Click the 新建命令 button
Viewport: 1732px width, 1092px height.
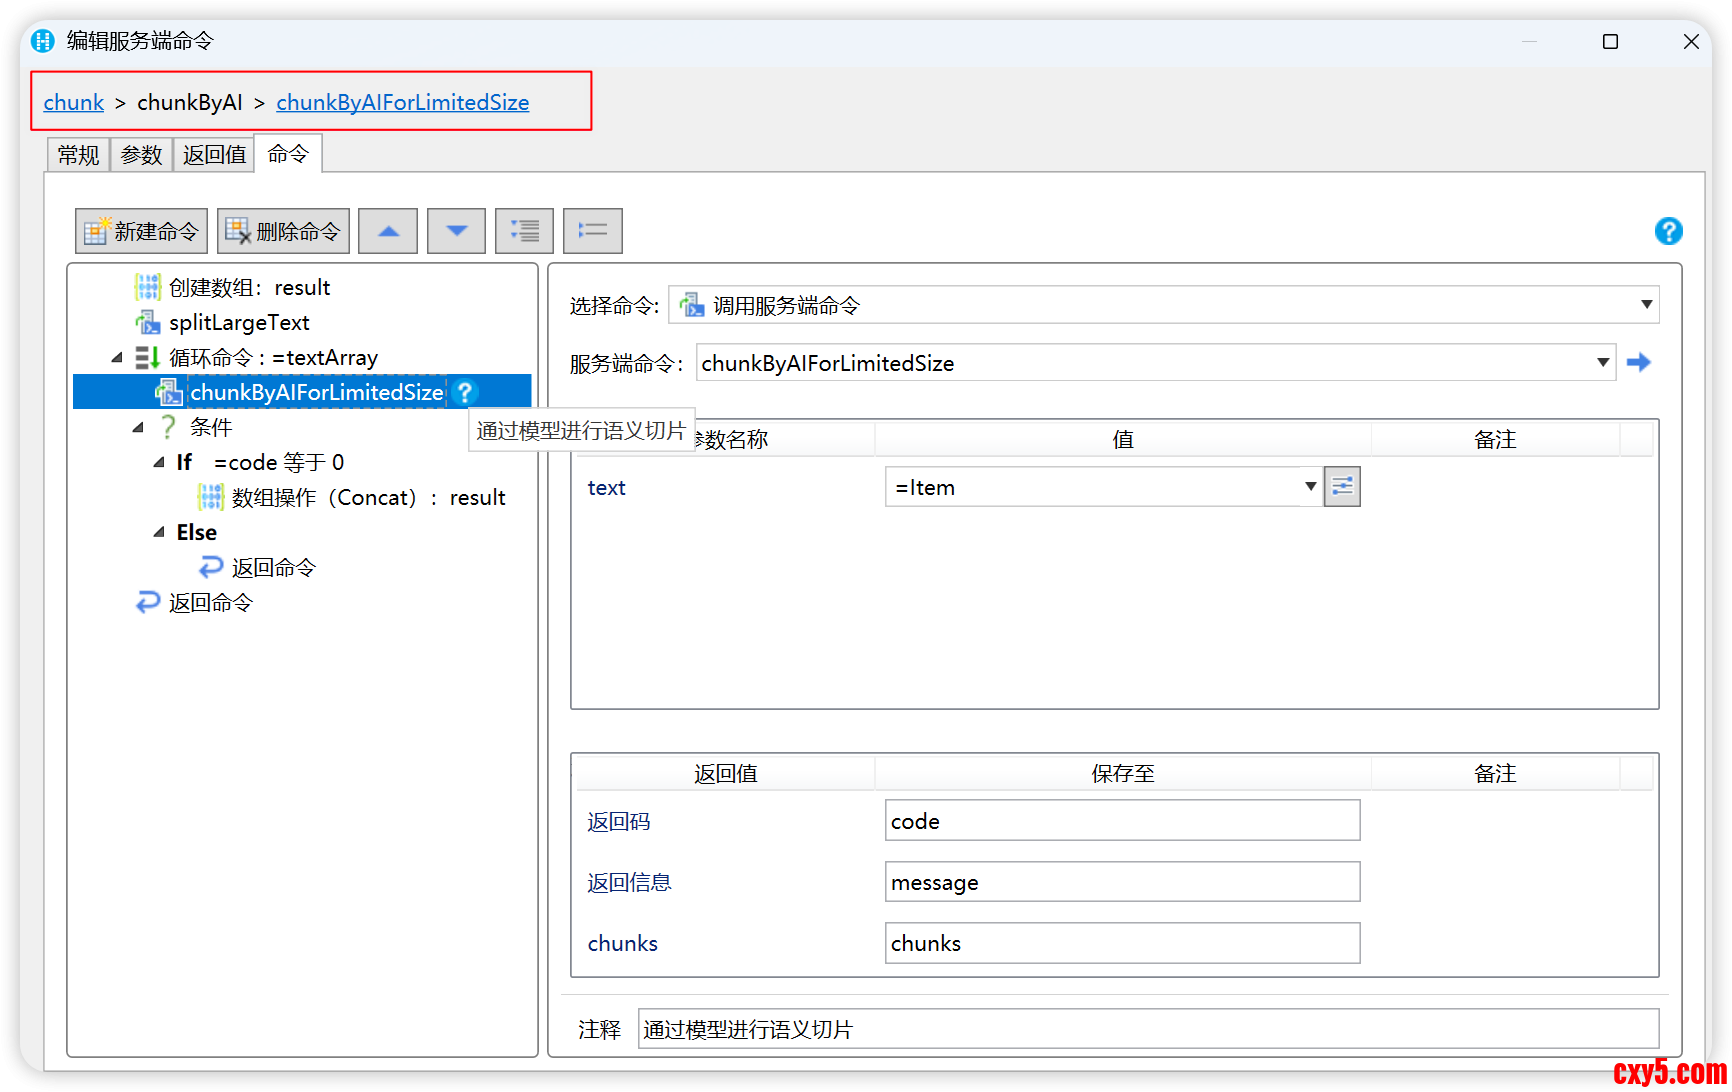coord(141,231)
